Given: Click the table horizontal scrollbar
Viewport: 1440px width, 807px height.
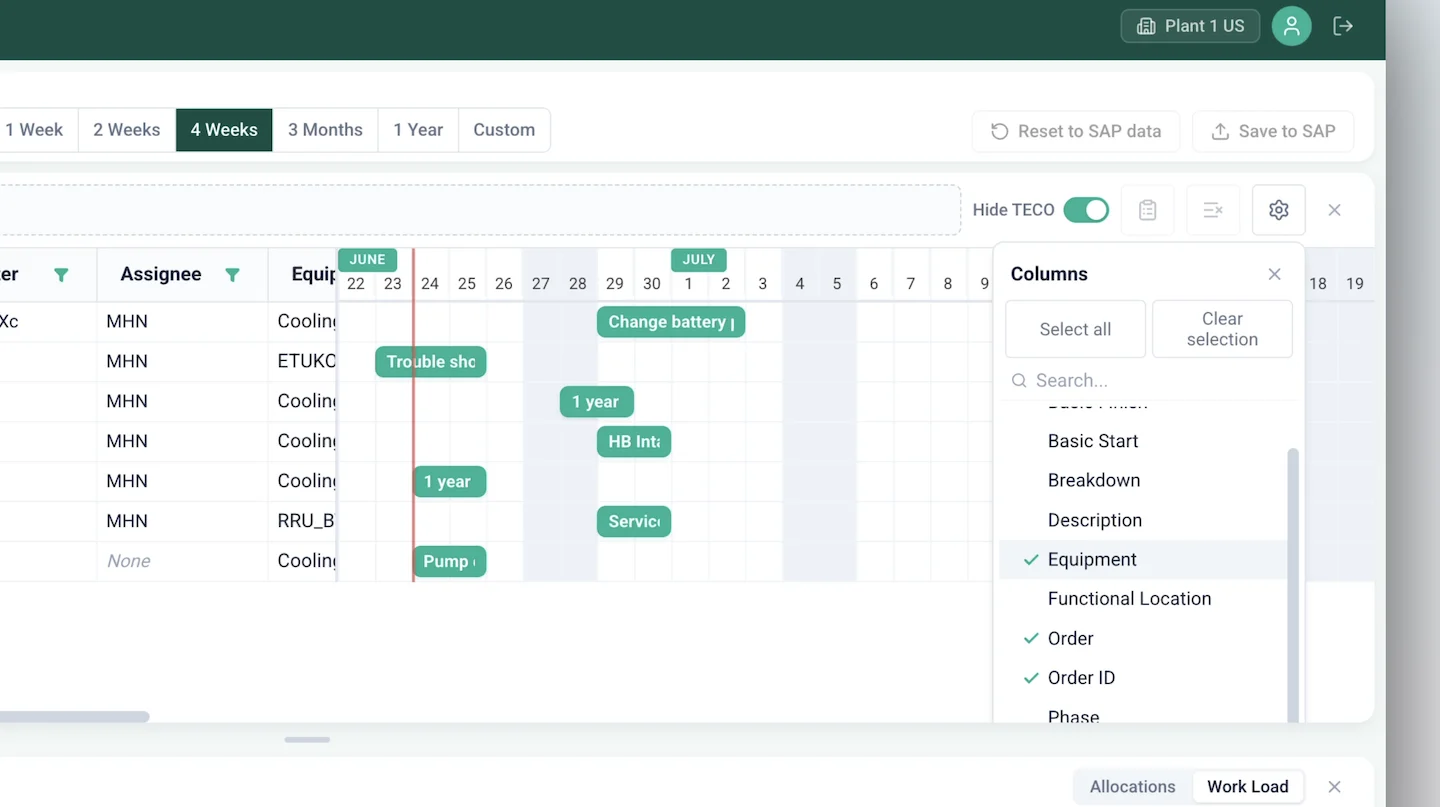Looking at the screenshot, I should 74,716.
